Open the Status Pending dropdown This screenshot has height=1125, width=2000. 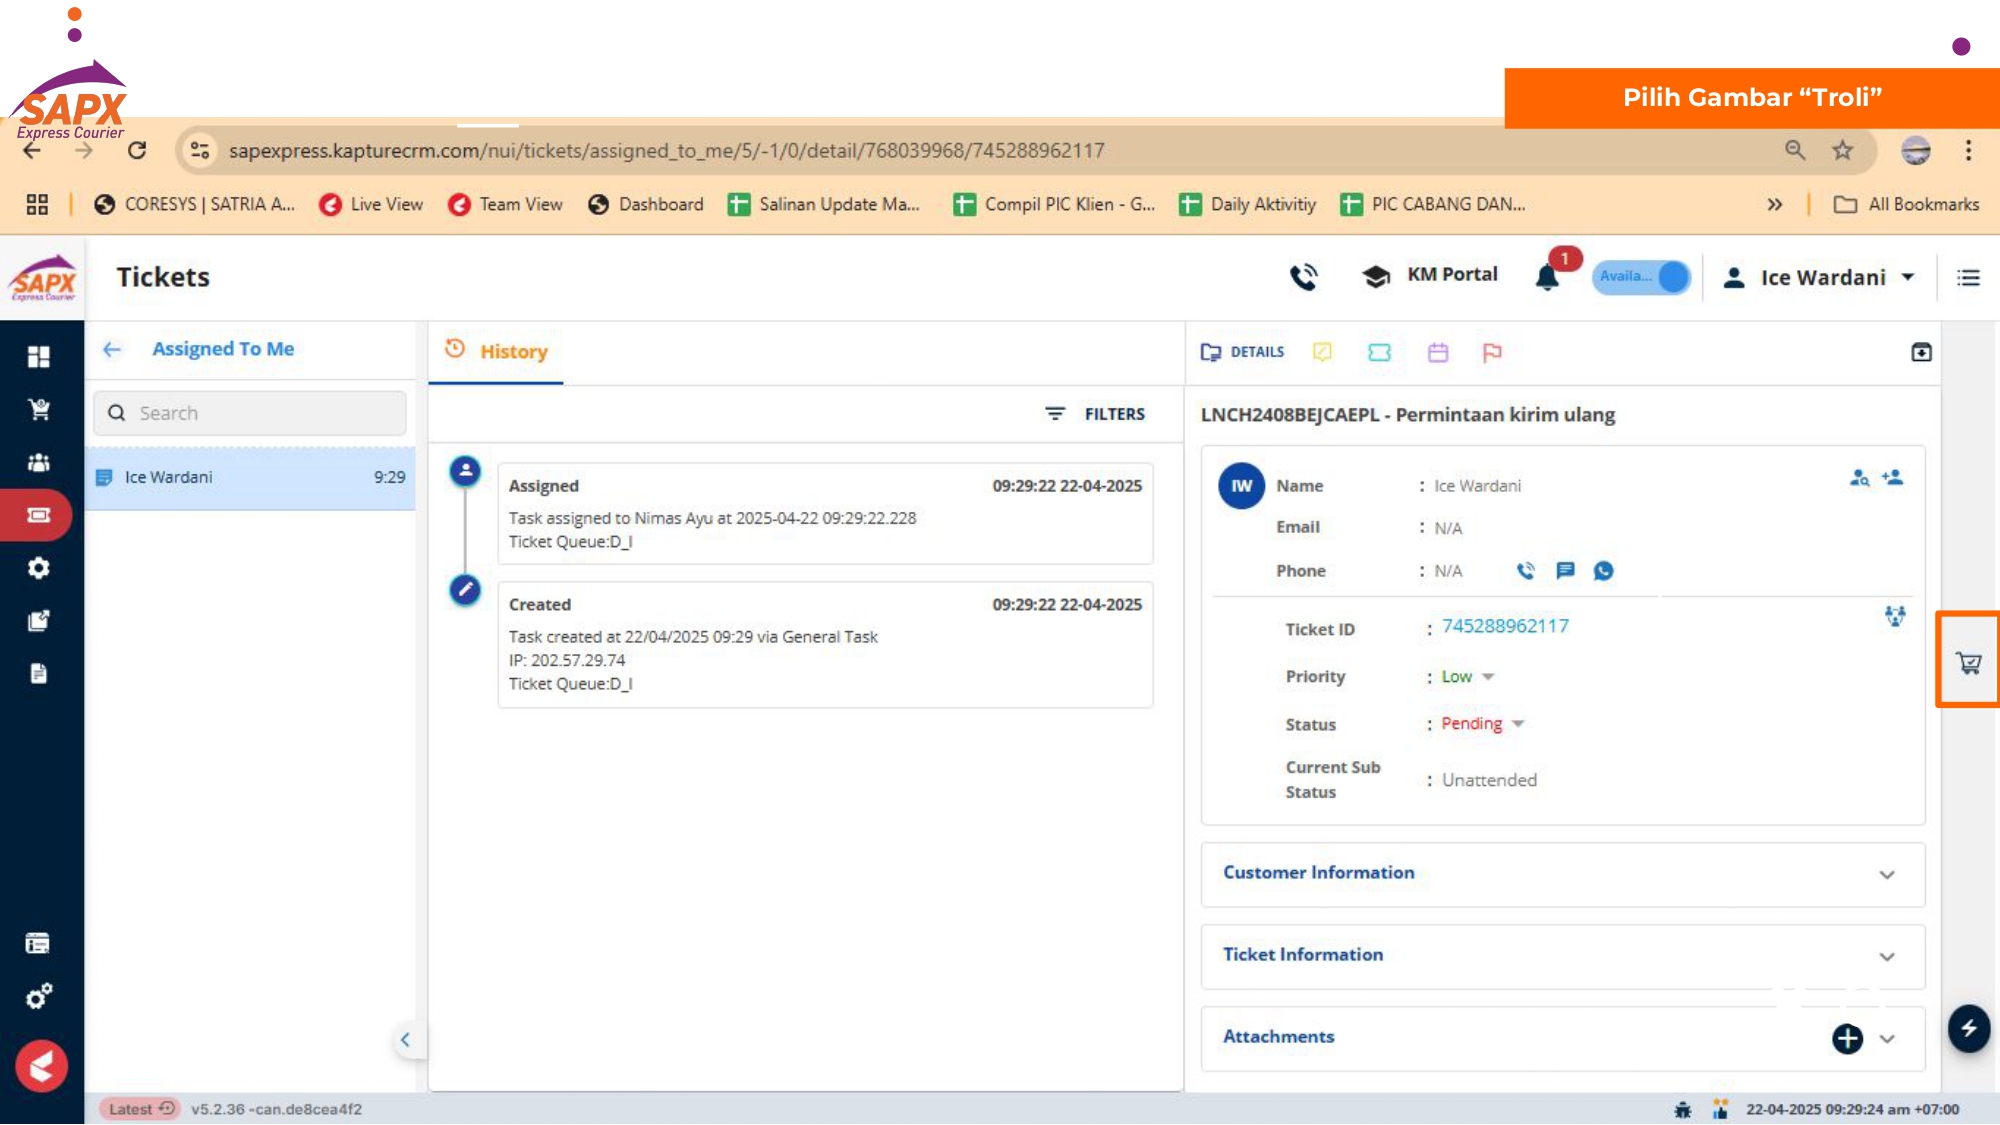(1482, 723)
